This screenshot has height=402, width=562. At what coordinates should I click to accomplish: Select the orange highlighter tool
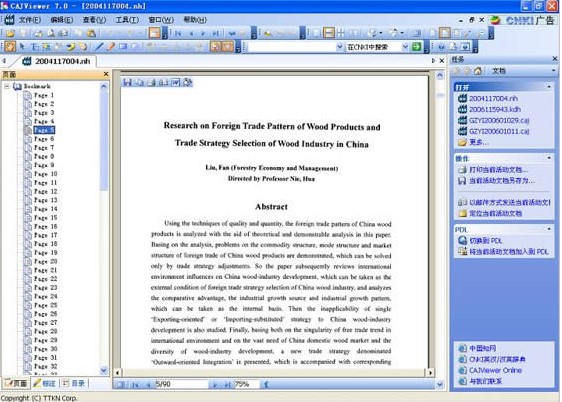coord(111,47)
